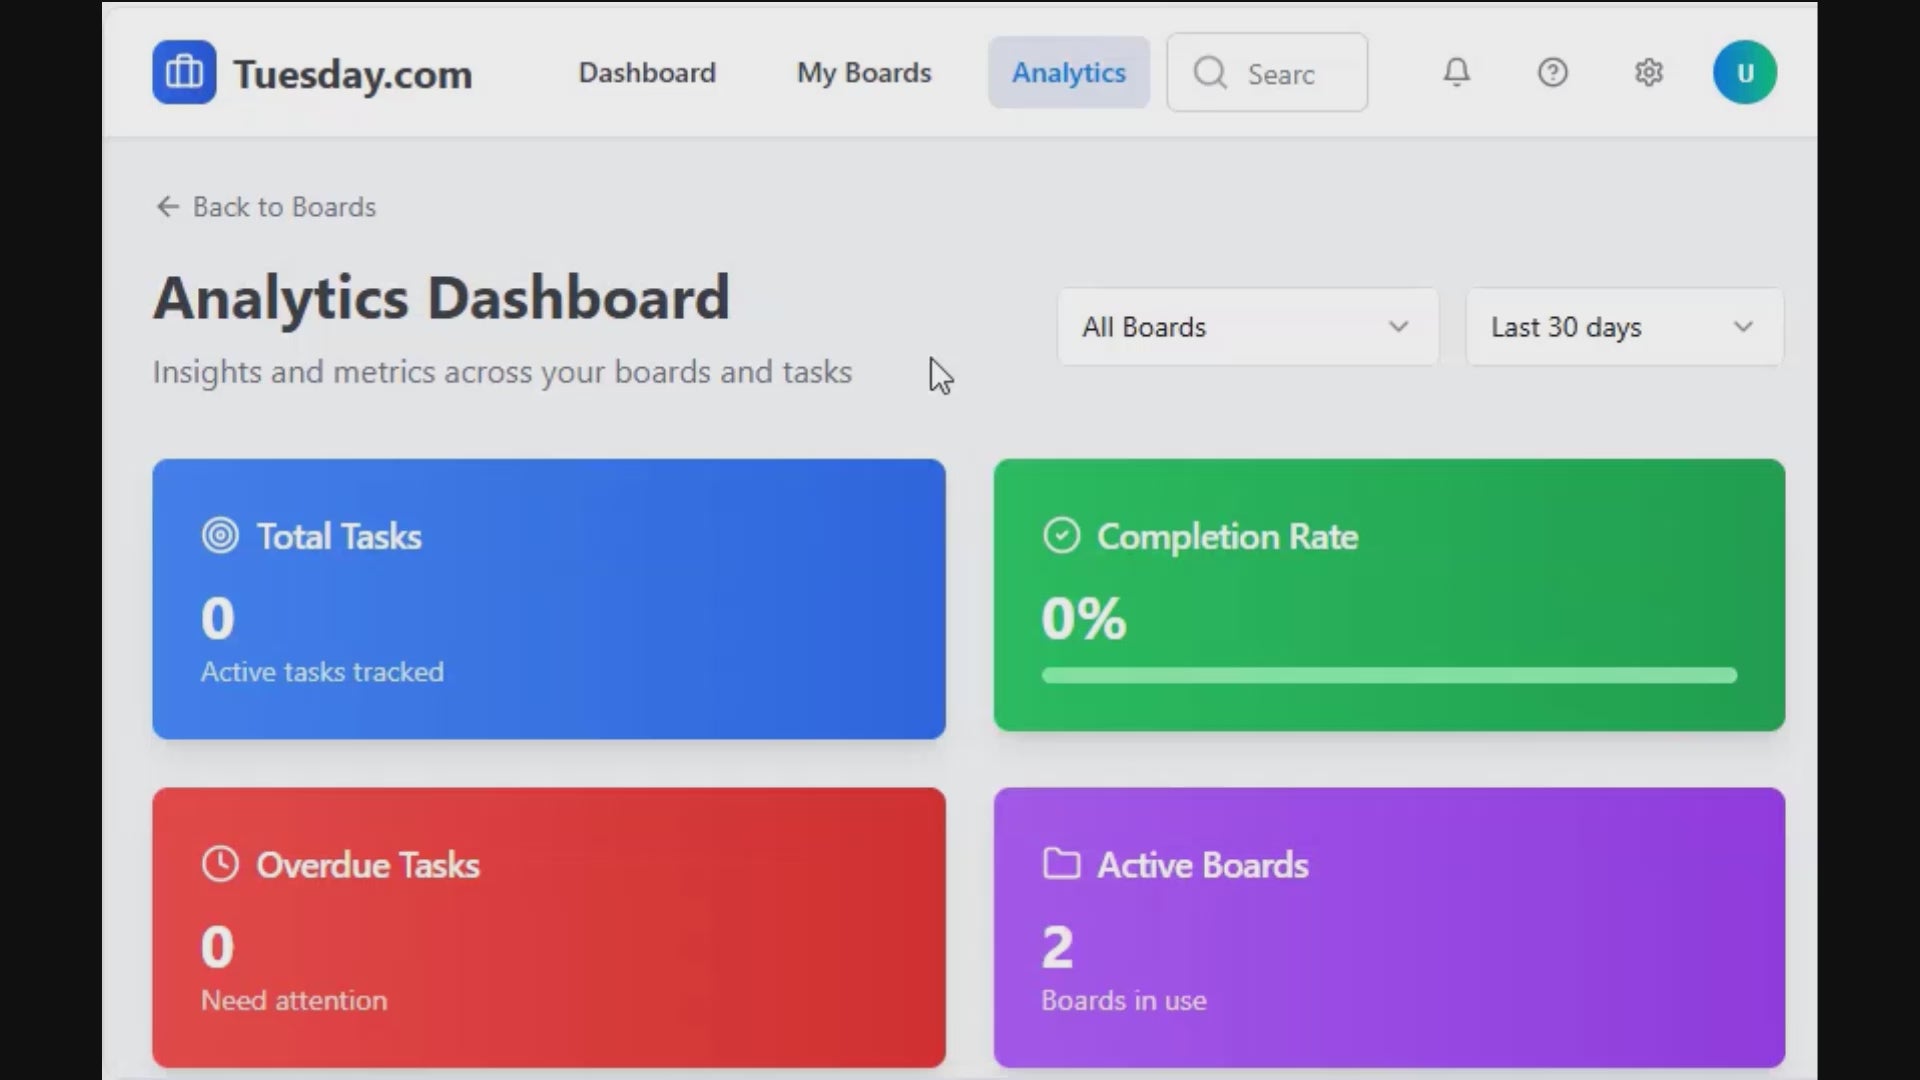Focus the search input field

1295,74
